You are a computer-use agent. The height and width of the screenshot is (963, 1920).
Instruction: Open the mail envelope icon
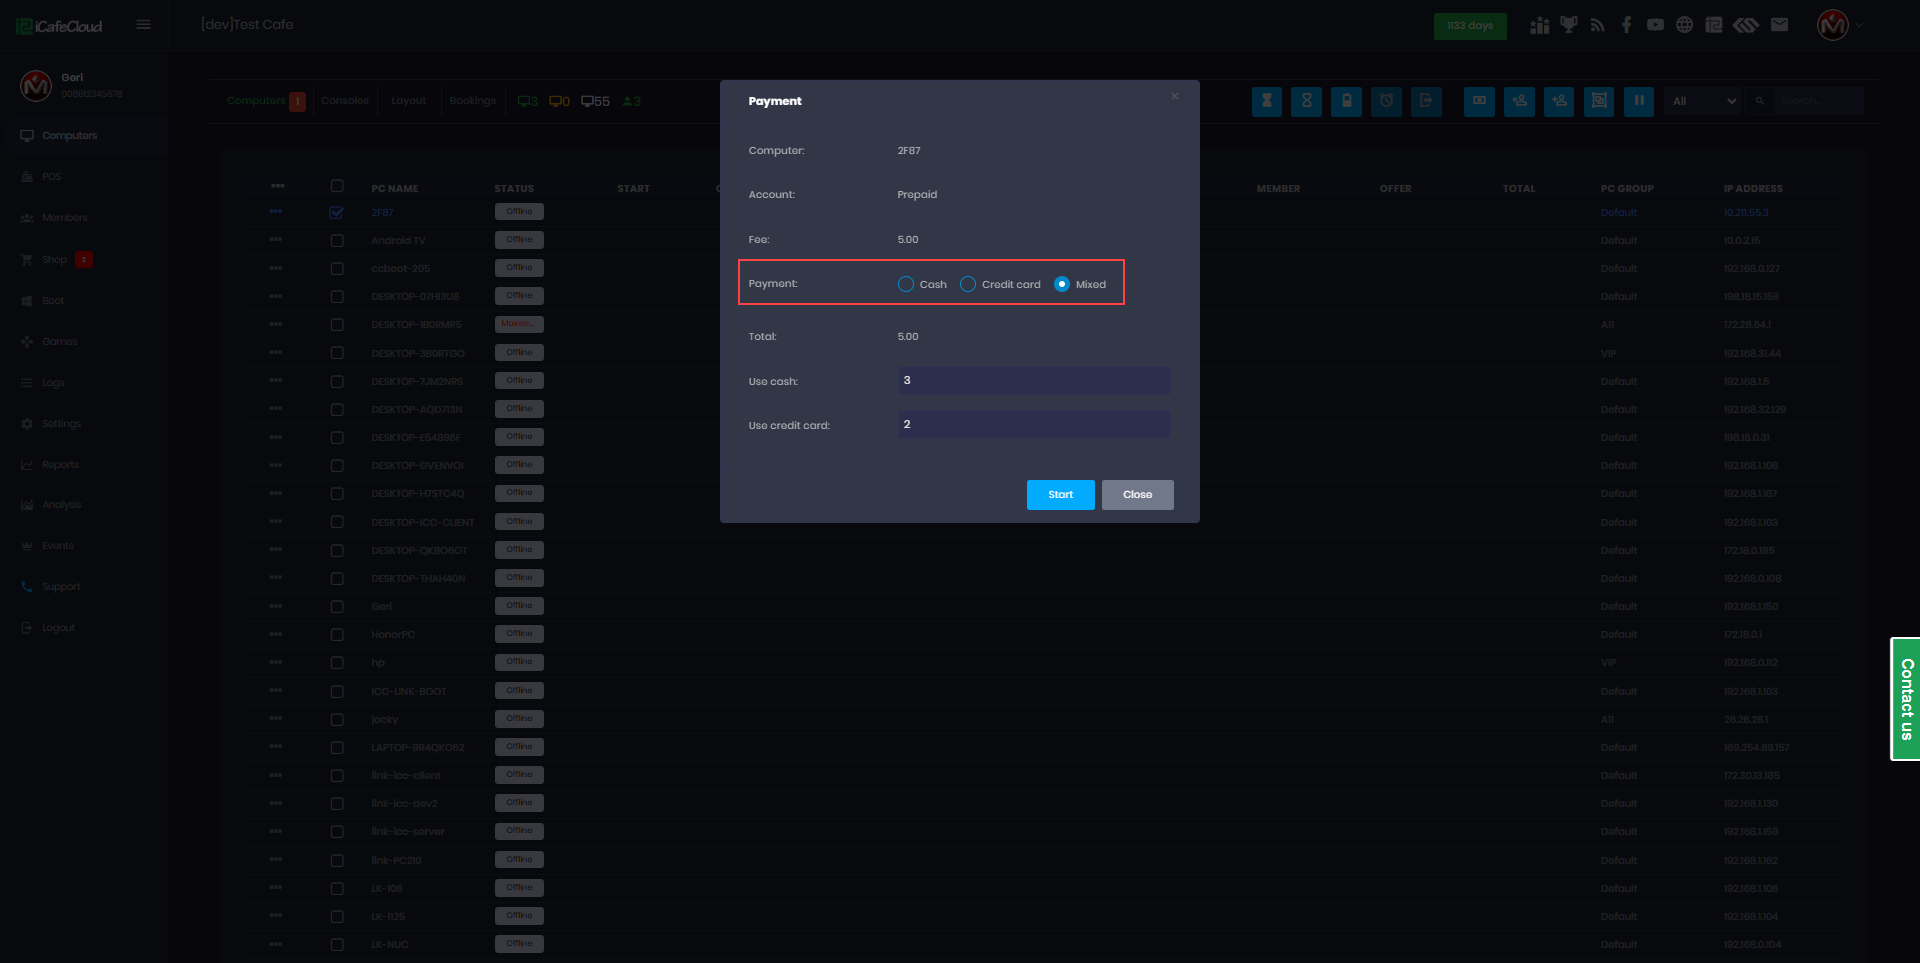[1779, 25]
